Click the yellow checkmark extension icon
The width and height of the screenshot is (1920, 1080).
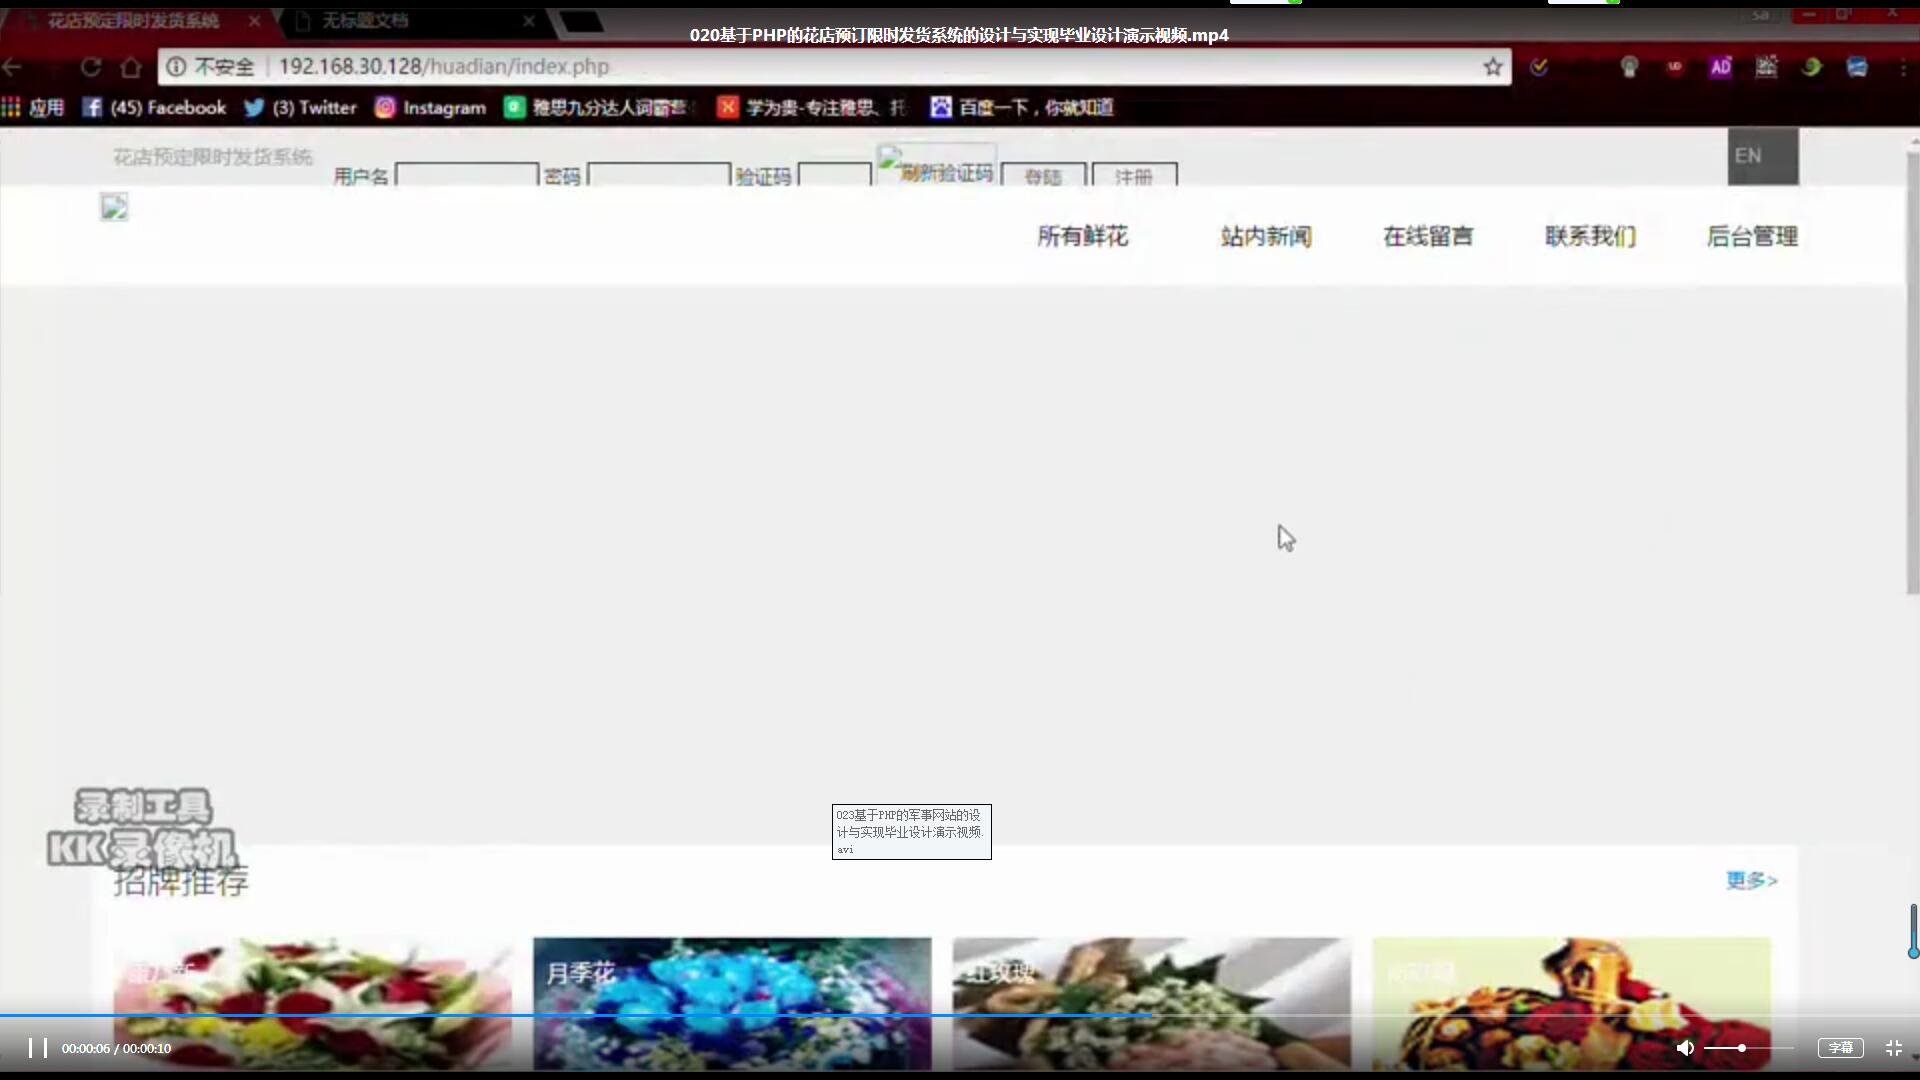[x=1539, y=67]
